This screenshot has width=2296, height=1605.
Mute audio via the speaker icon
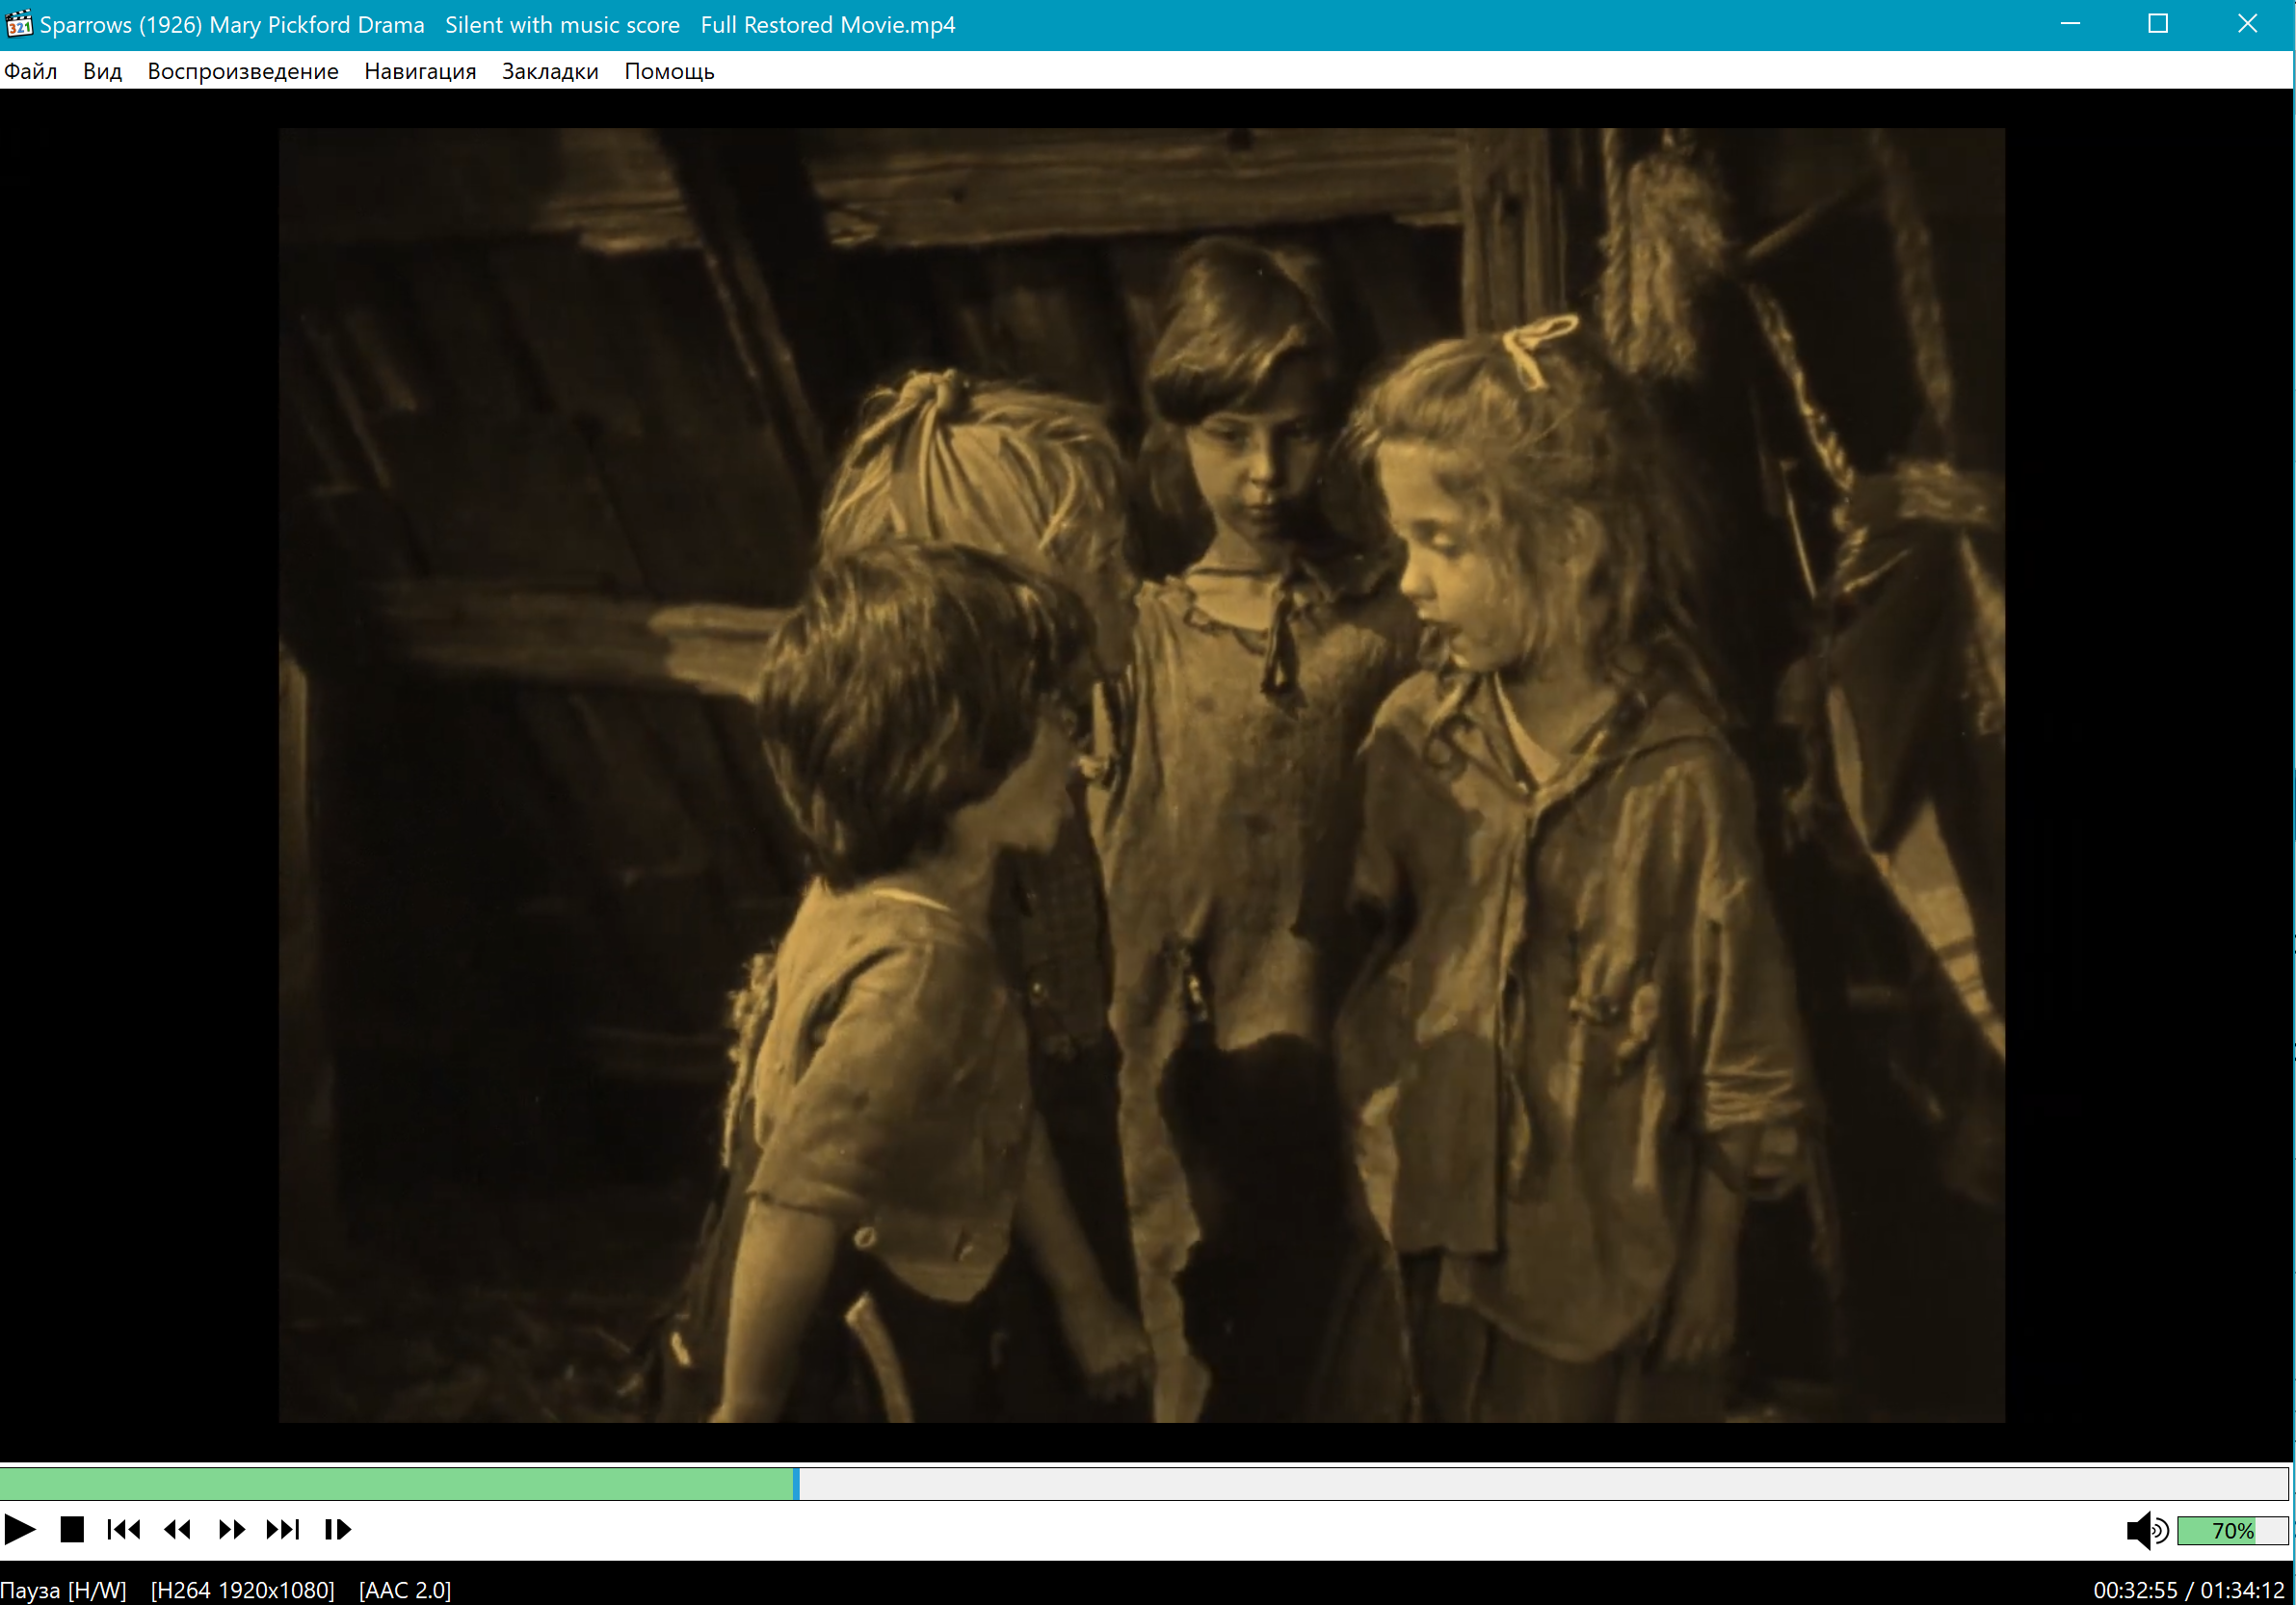(2145, 1530)
